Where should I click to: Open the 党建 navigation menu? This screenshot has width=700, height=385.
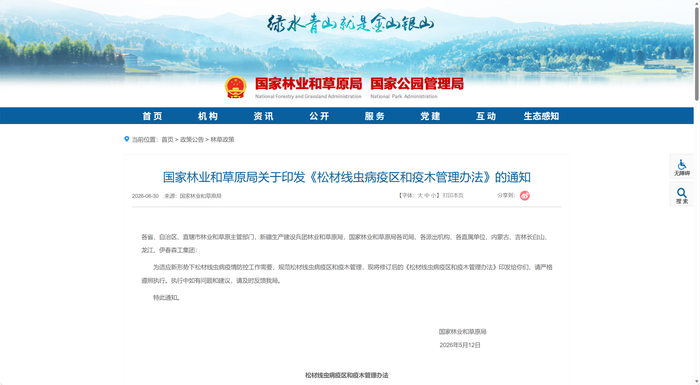click(x=430, y=116)
